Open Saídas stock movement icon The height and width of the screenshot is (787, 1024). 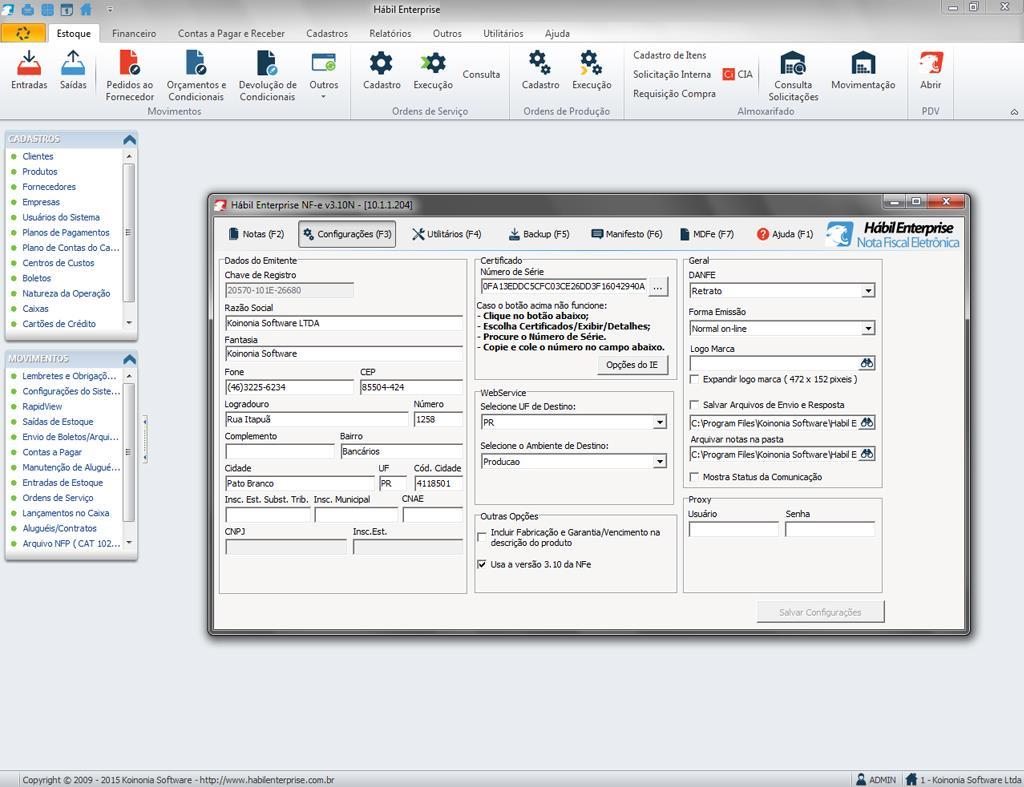pos(72,70)
